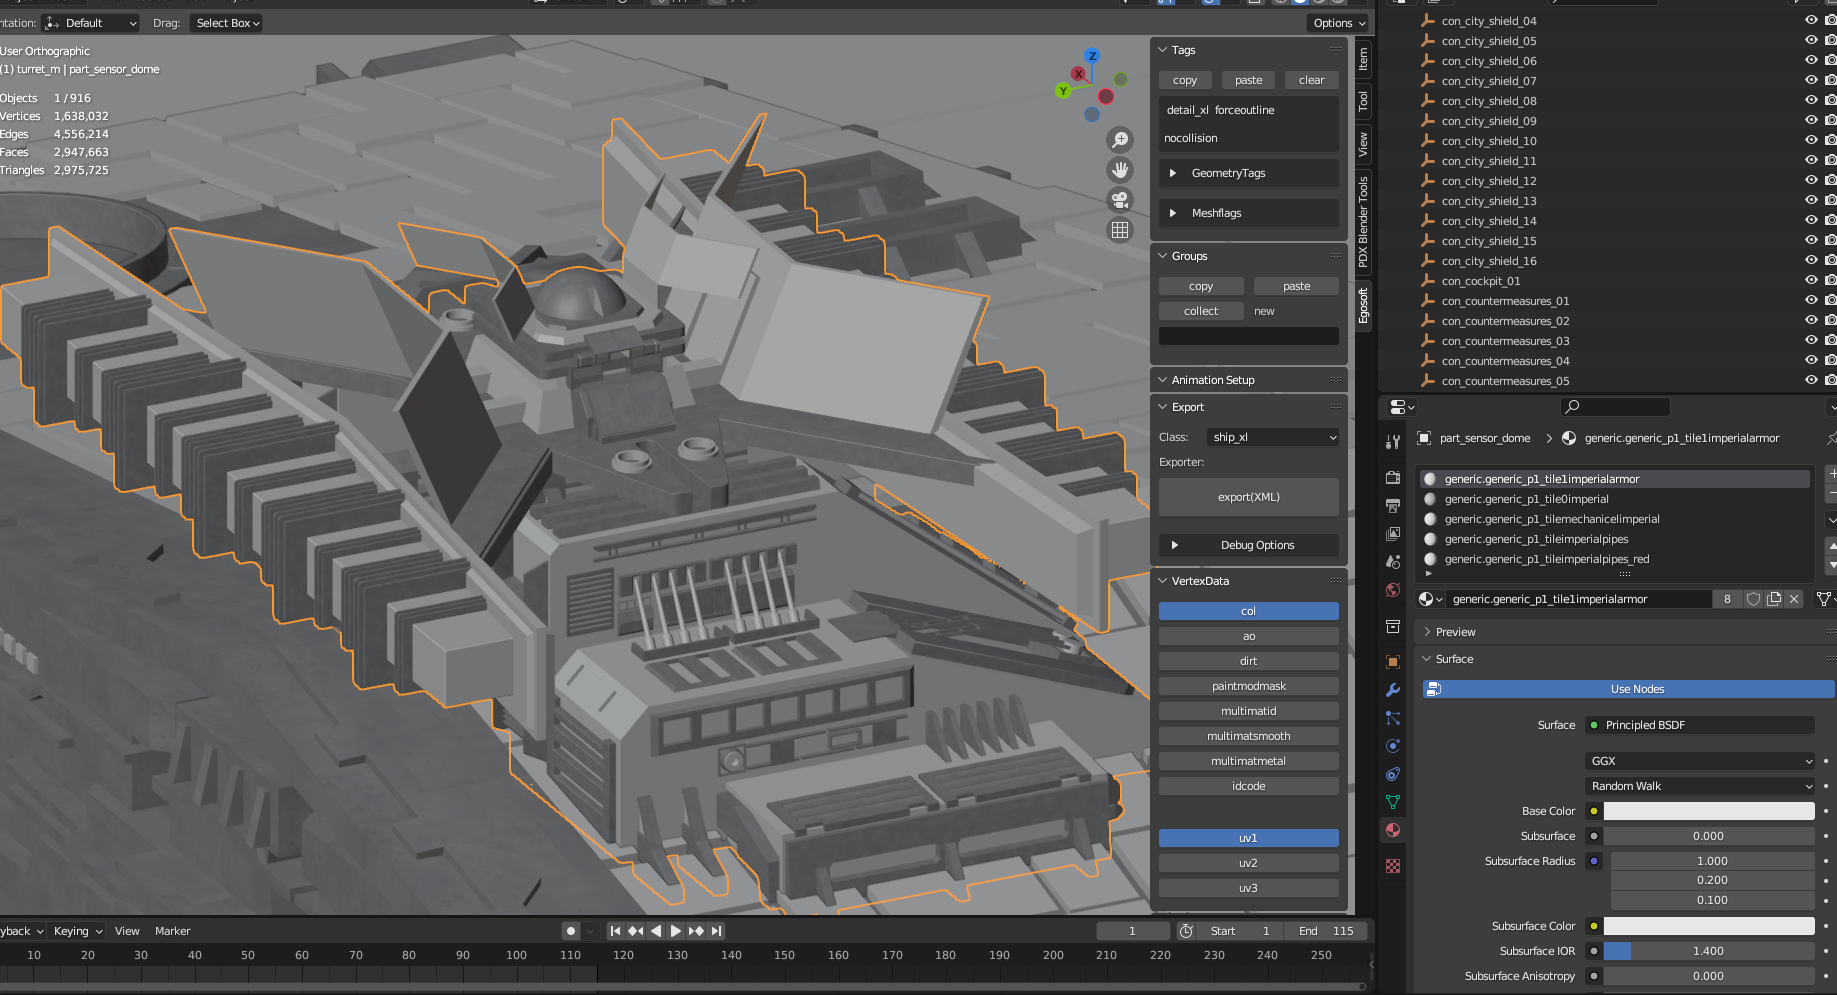The height and width of the screenshot is (995, 1837).
Task: Open the Render properties tab
Action: pyautogui.click(x=1392, y=477)
